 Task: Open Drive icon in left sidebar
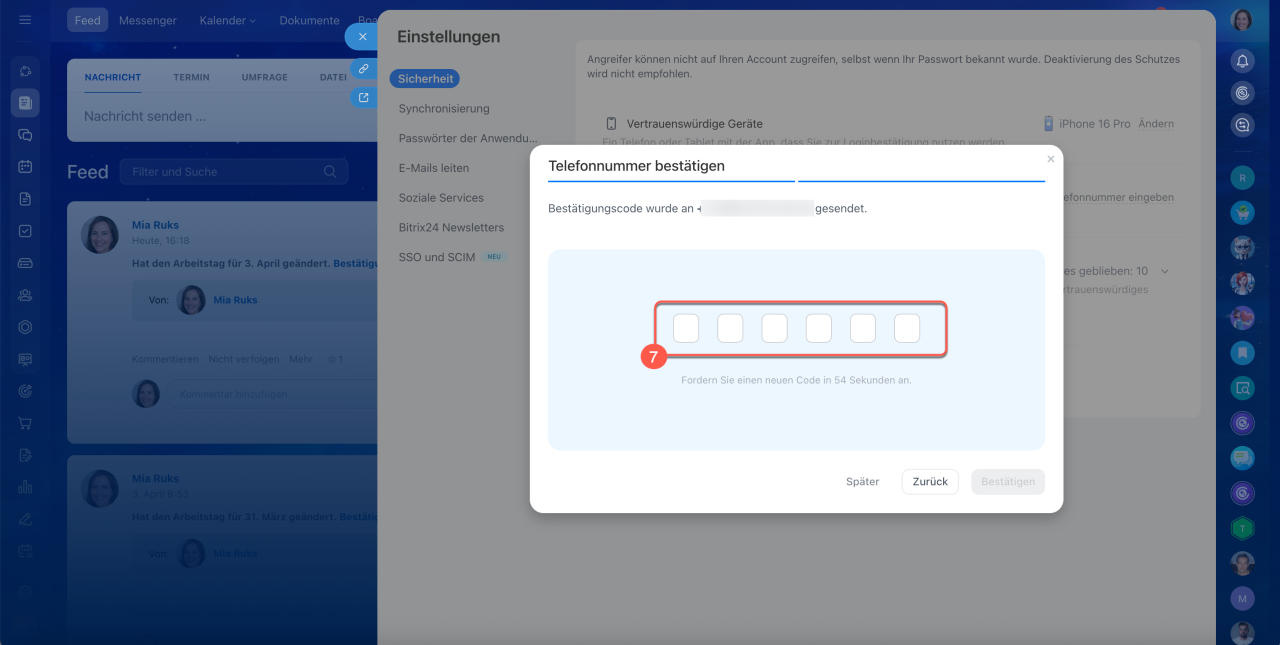coord(25,263)
